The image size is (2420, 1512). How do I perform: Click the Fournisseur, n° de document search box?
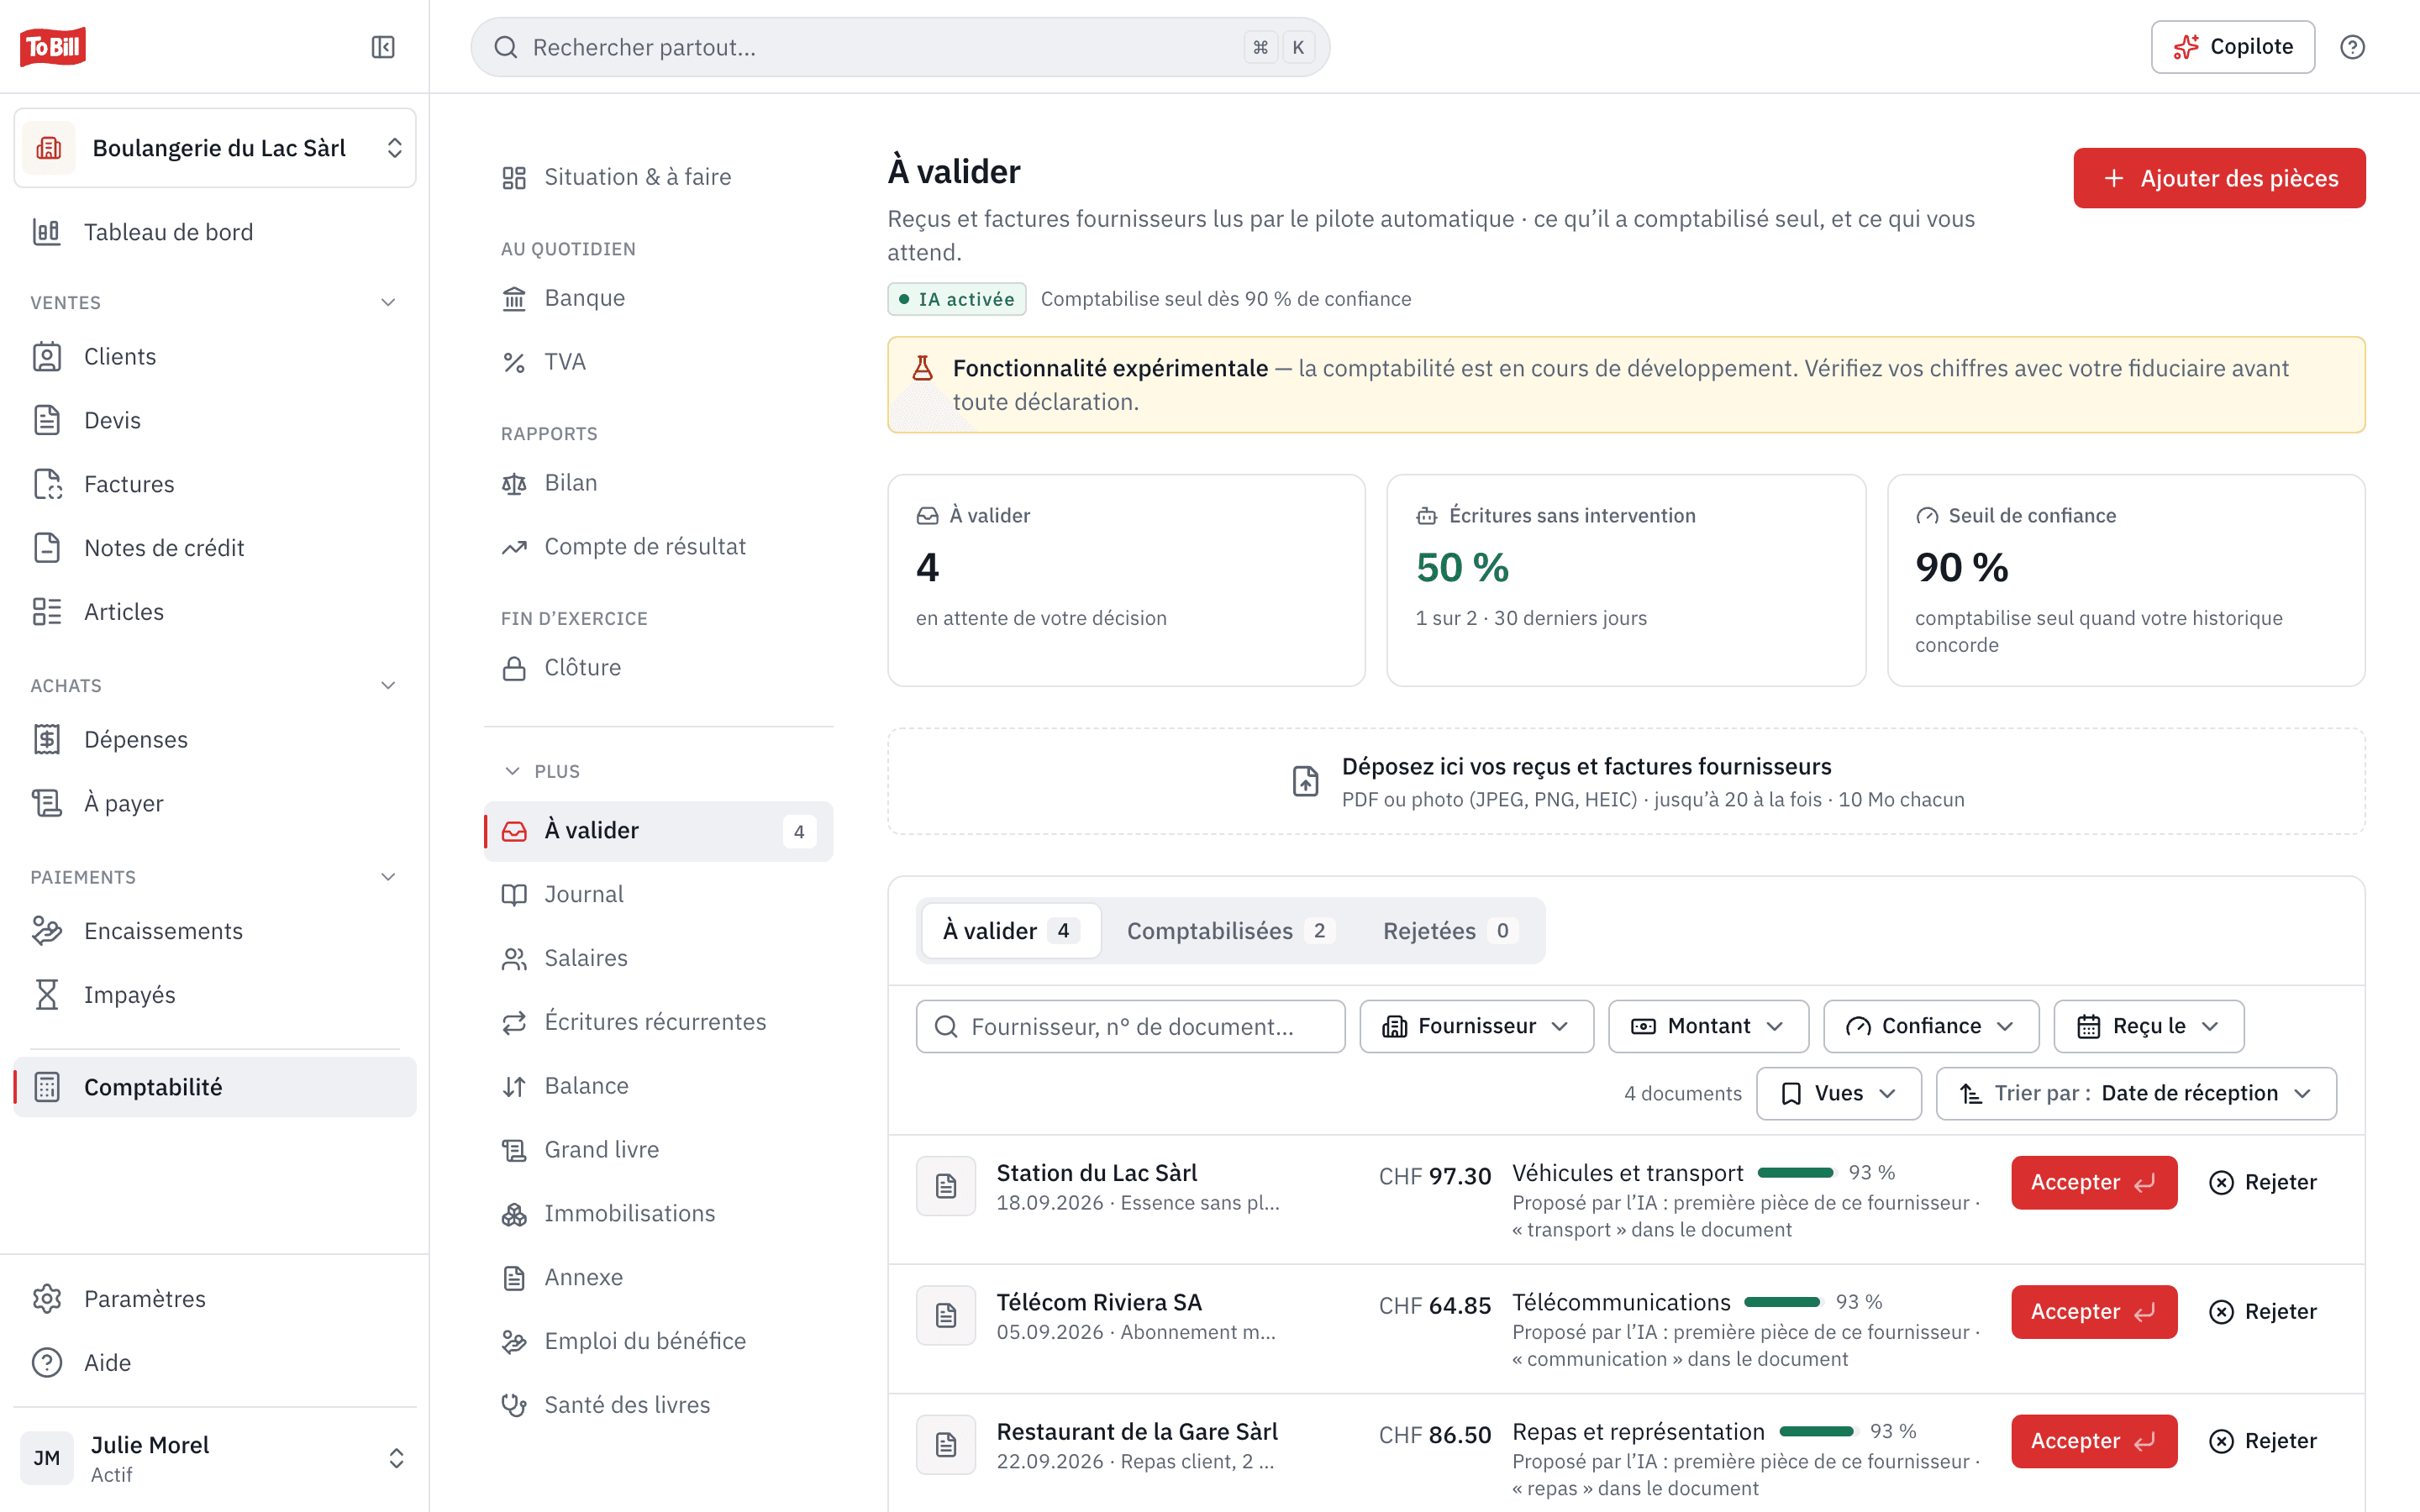click(x=1130, y=1026)
